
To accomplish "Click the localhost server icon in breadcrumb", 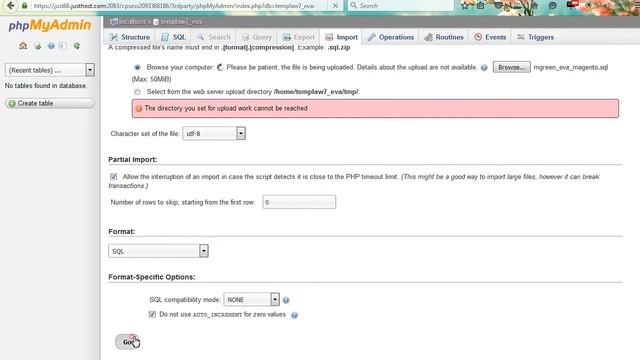I will (114, 22).
